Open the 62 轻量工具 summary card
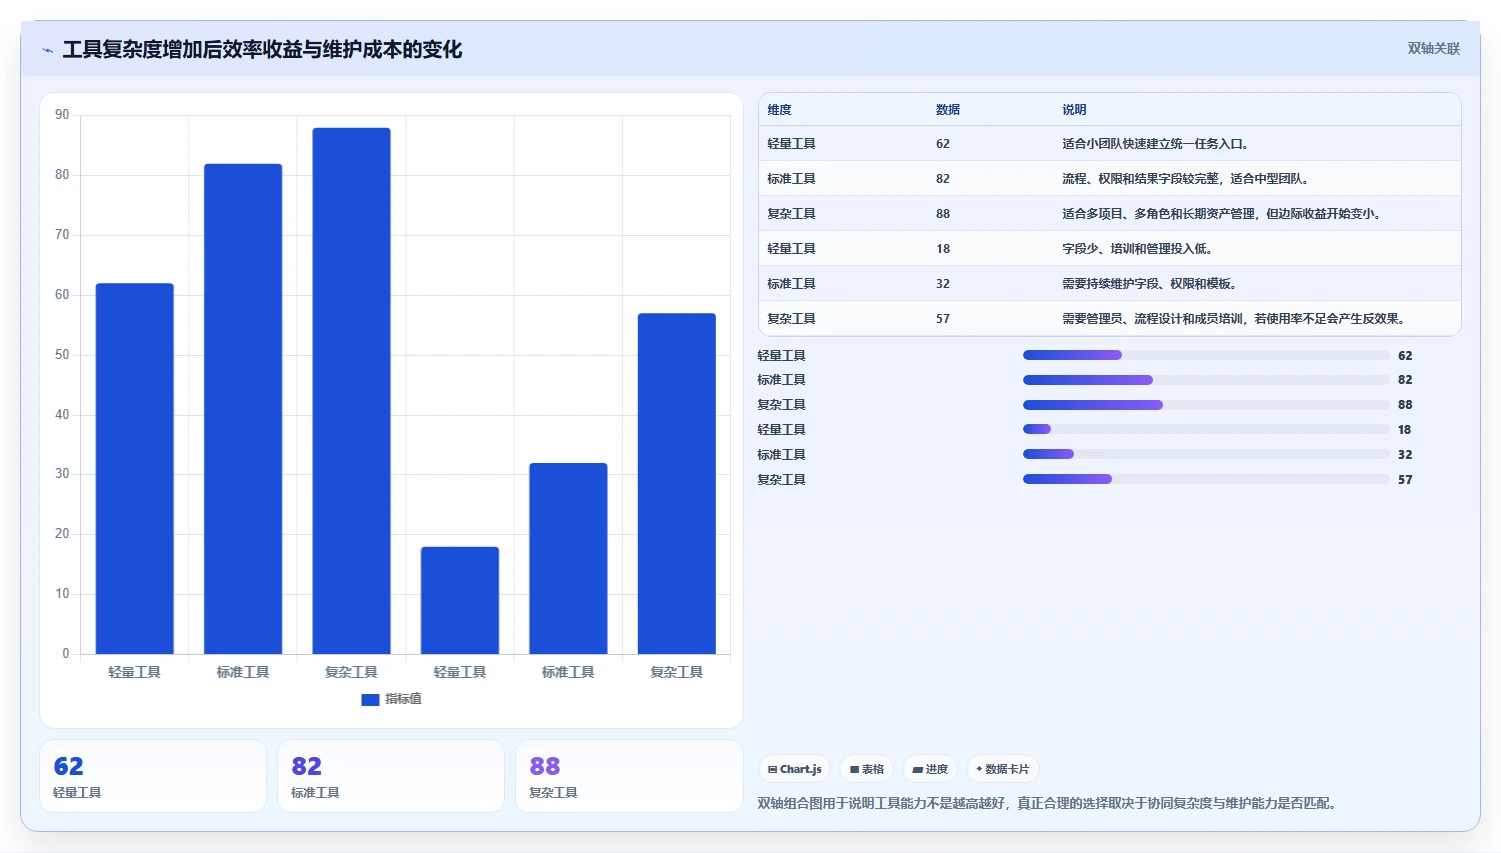 tap(153, 776)
